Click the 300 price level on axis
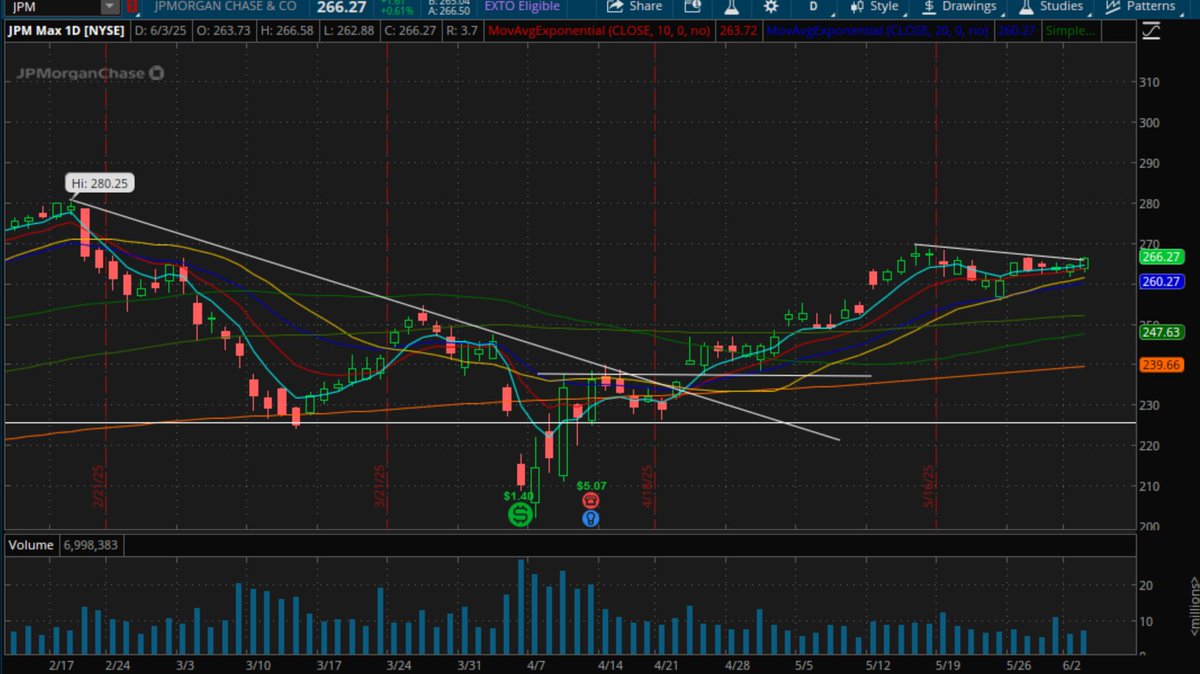 1149,122
